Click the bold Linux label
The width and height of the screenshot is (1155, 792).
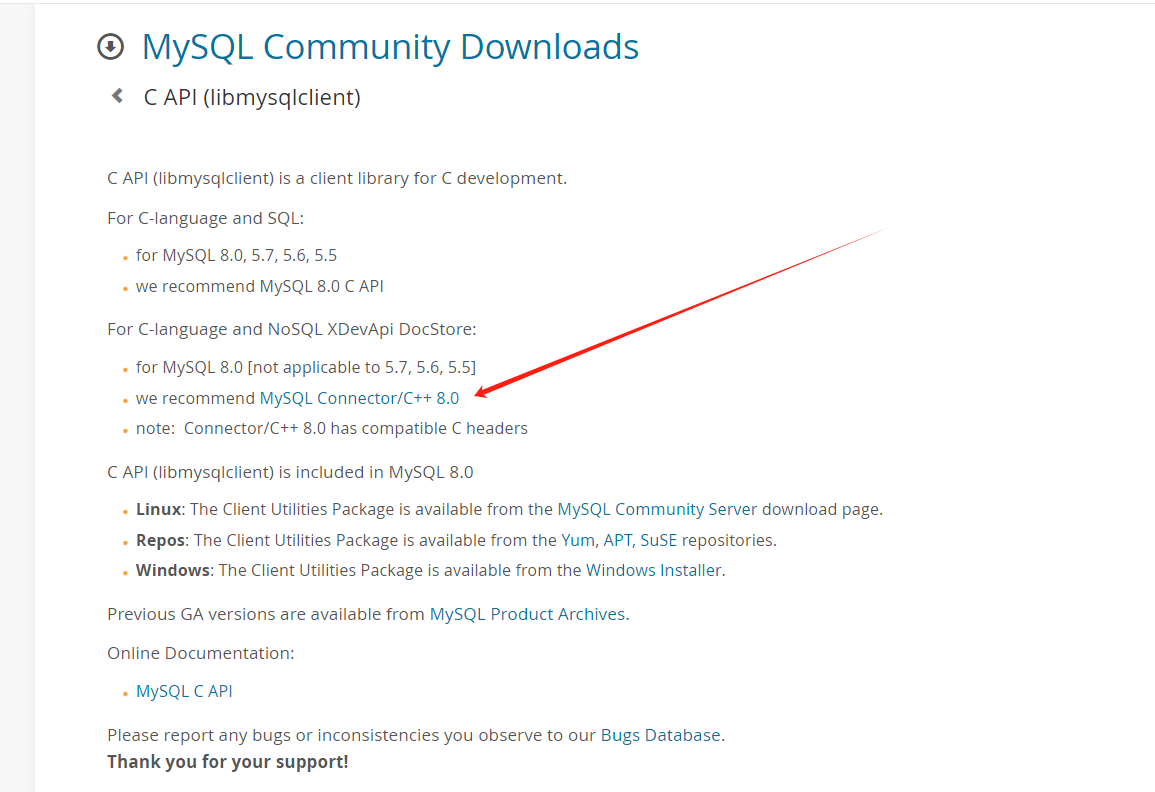pos(158,509)
